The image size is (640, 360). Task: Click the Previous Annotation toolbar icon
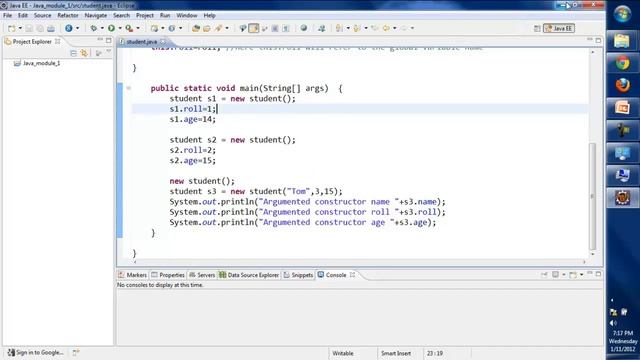point(357,28)
